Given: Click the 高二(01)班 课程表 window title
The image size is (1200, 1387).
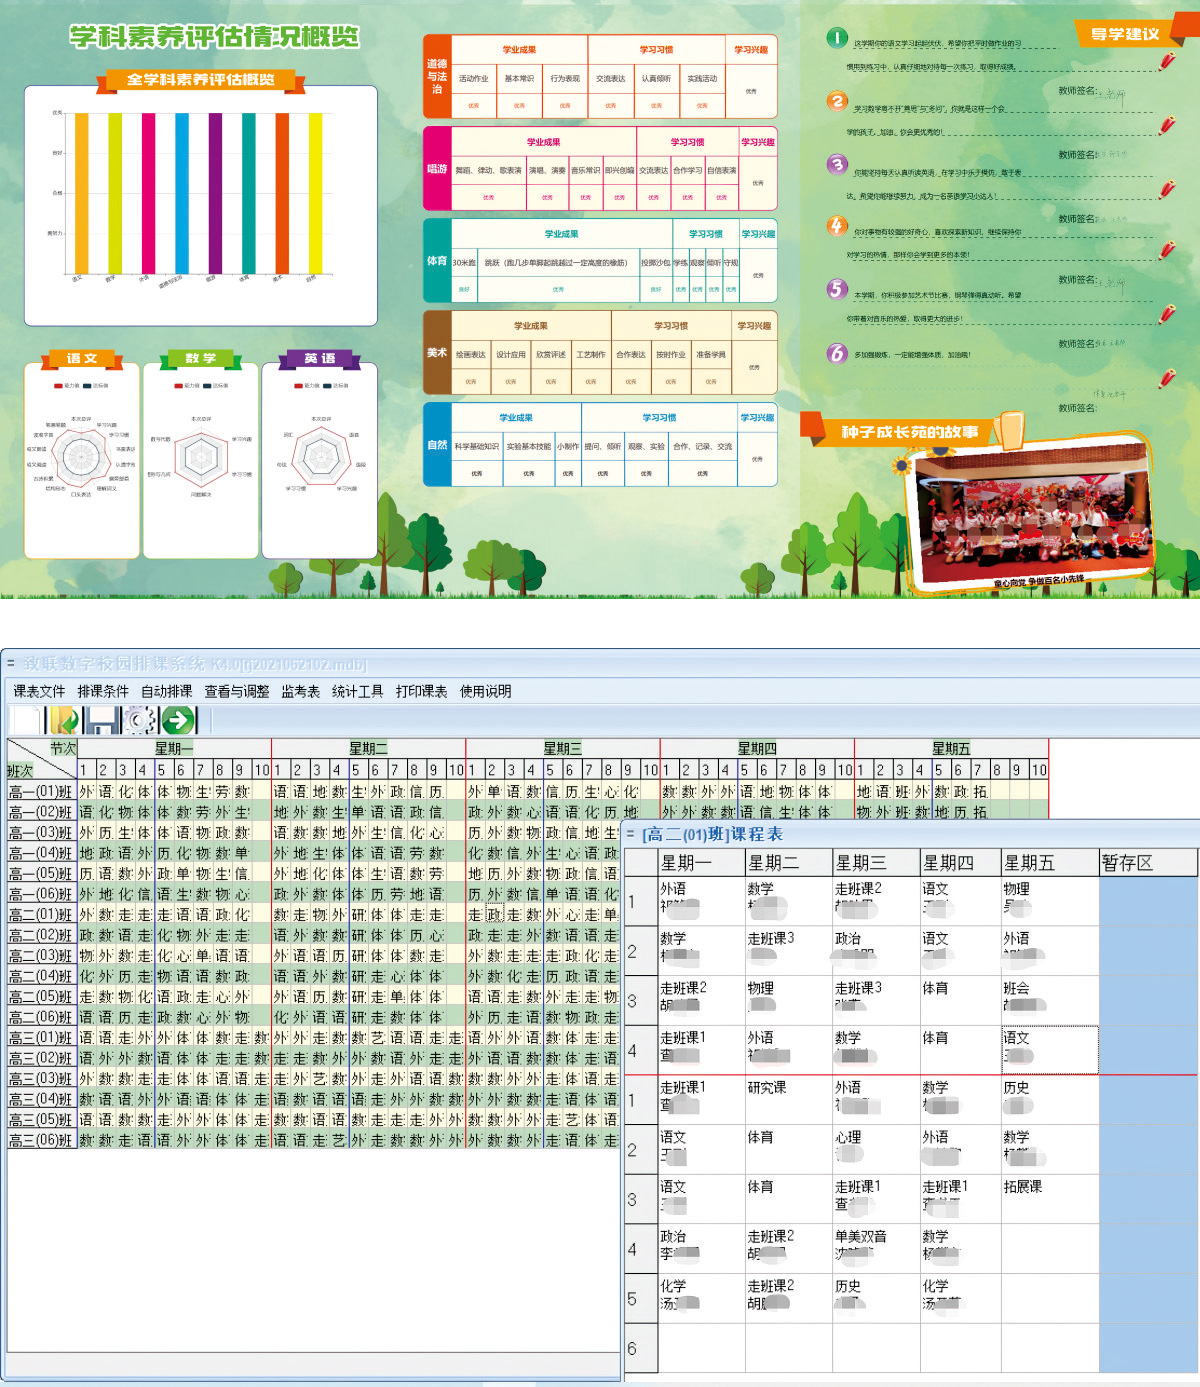Looking at the screenshot, I should pos(712,834).
